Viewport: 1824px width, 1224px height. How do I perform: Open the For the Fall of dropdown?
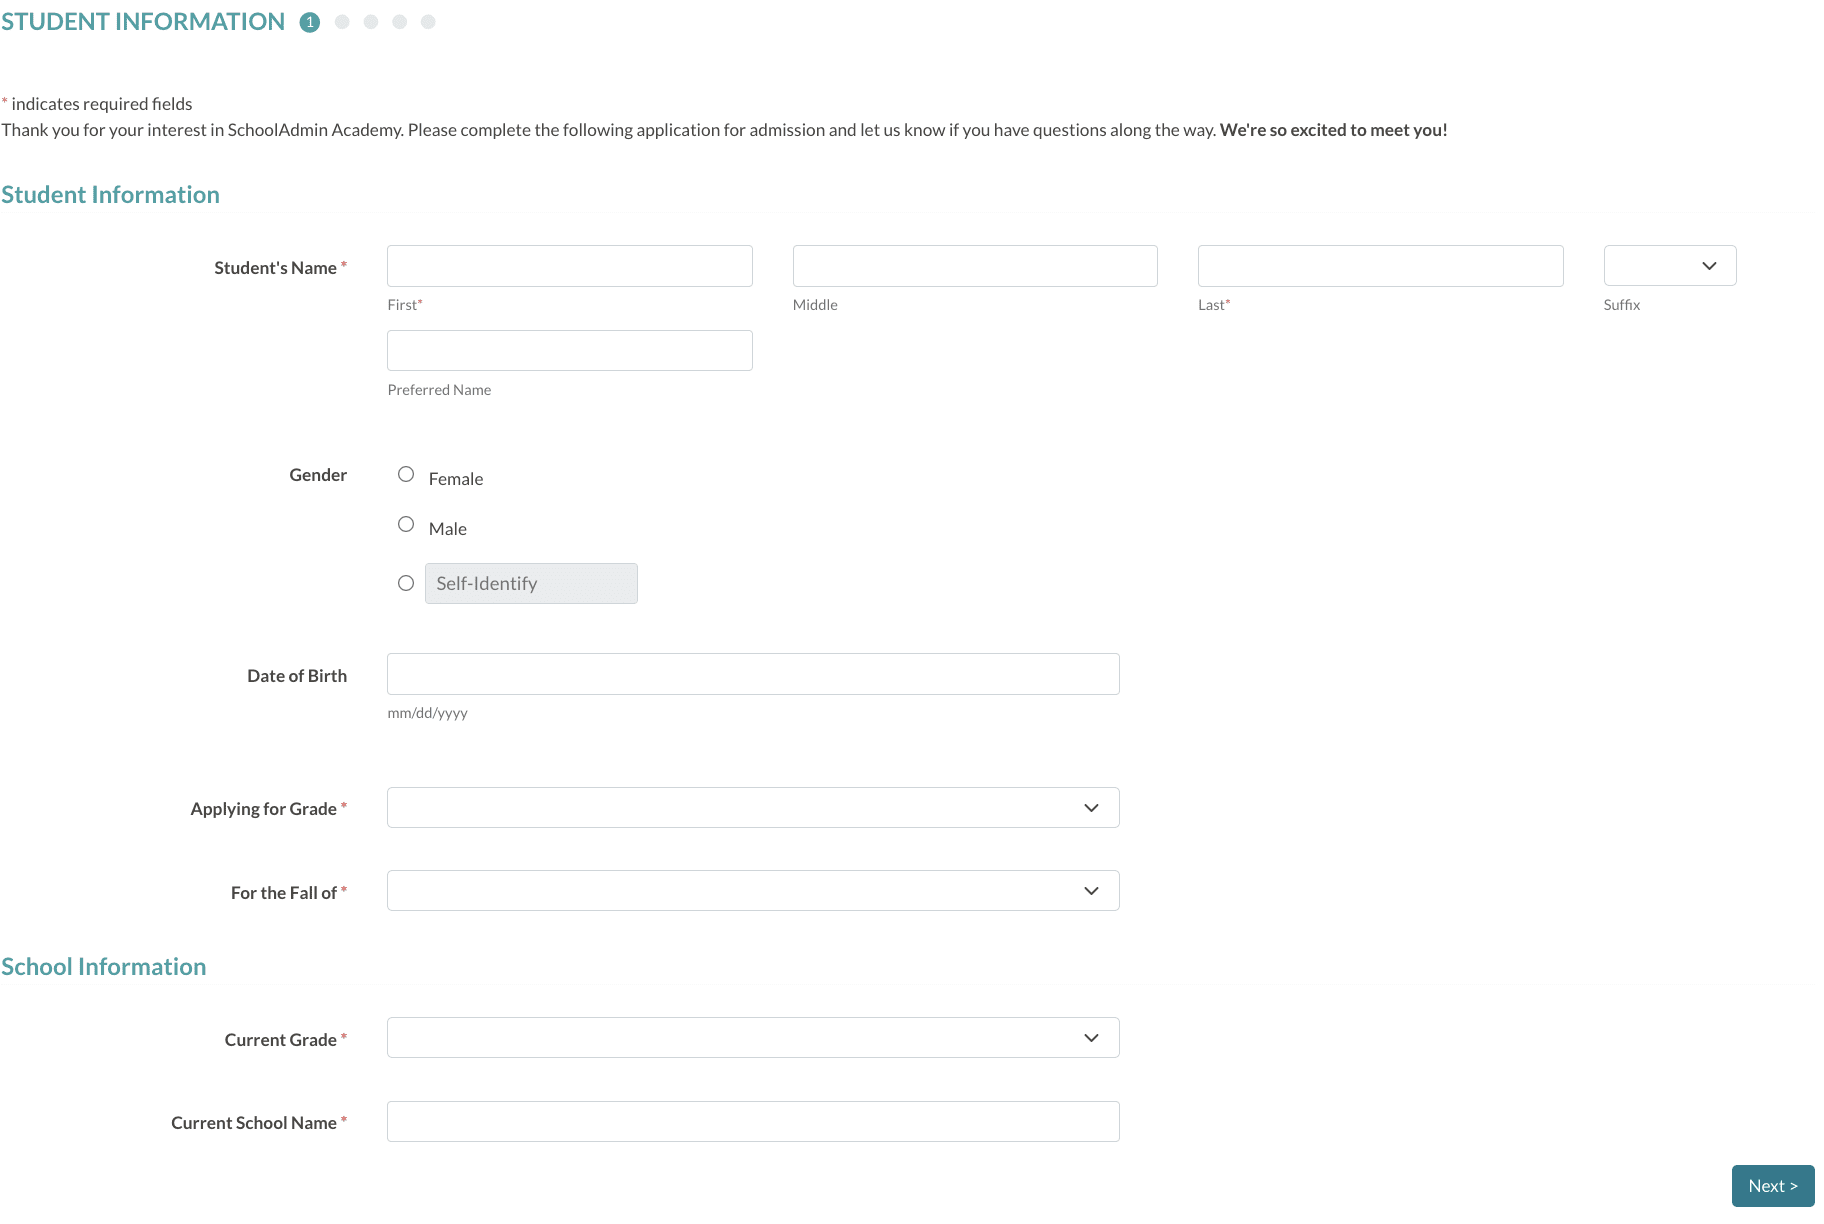(753, 891)
